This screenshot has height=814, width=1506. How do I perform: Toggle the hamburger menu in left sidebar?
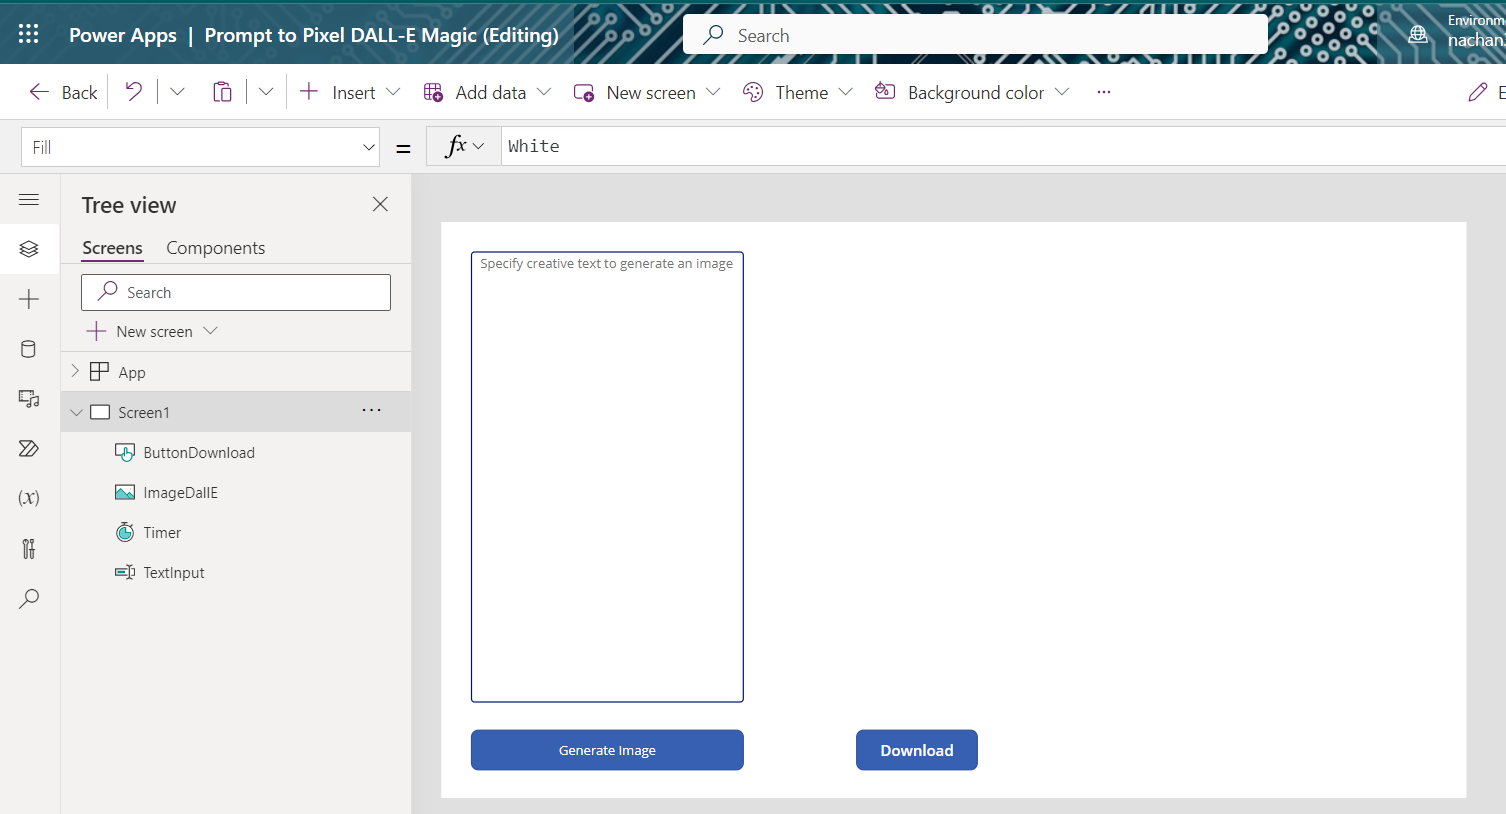coord(29,200)
